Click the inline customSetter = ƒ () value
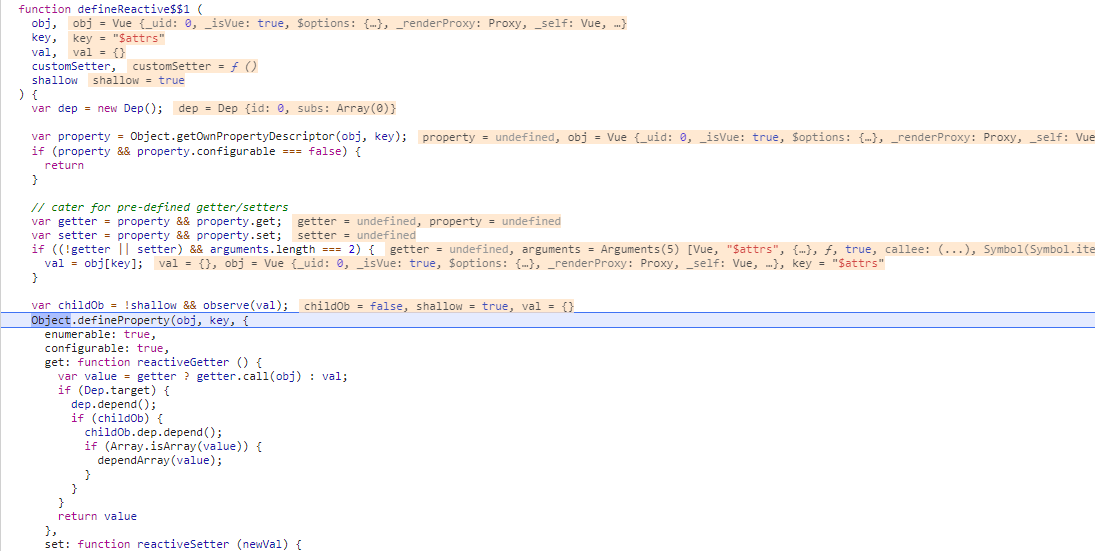This screenshot has height=551, width=1095. [195, 66]
